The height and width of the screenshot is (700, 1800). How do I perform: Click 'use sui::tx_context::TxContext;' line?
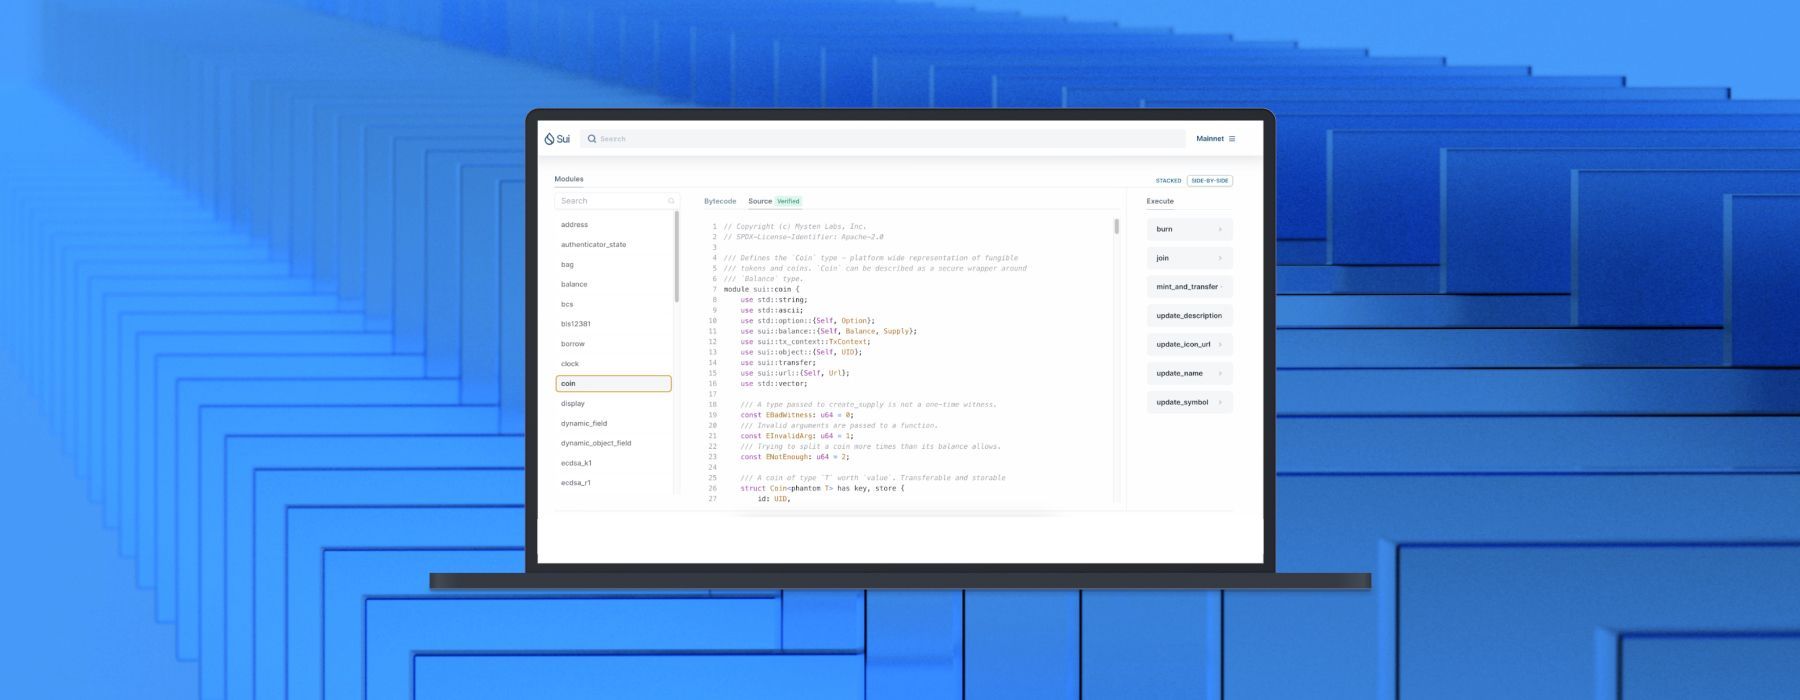click(x=805, y=342)
